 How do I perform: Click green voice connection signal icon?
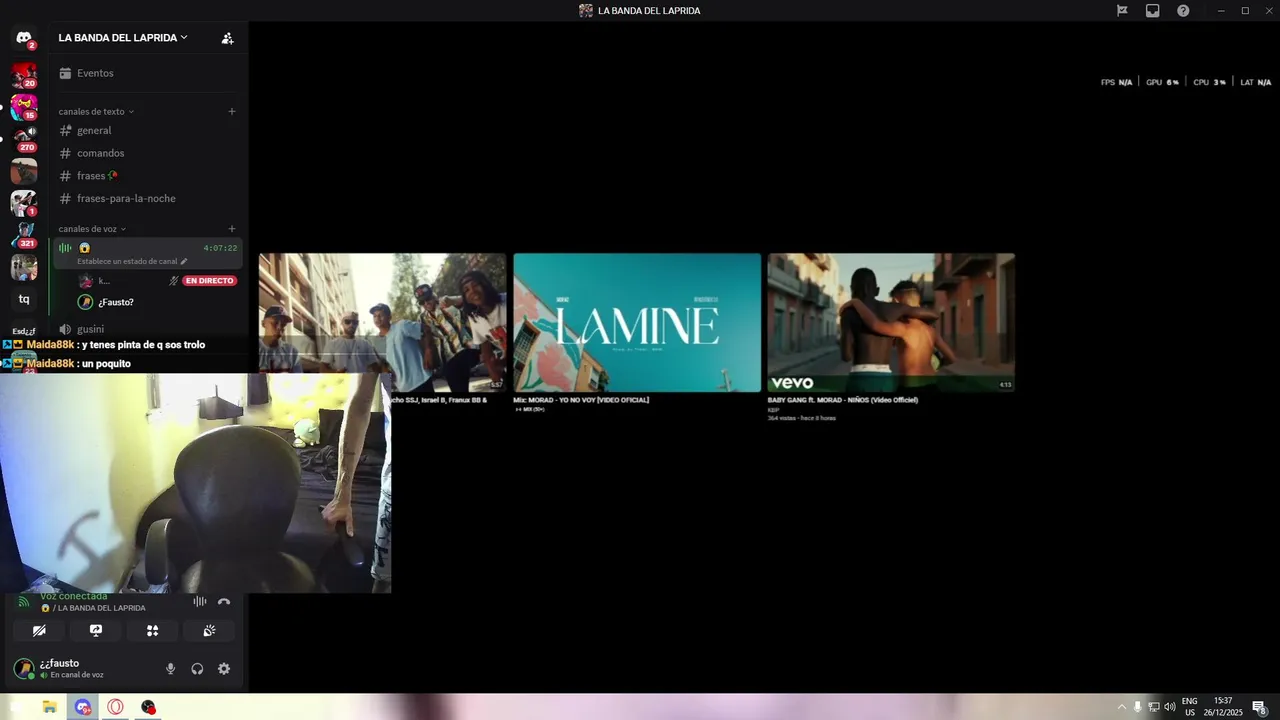pos(24,602)
